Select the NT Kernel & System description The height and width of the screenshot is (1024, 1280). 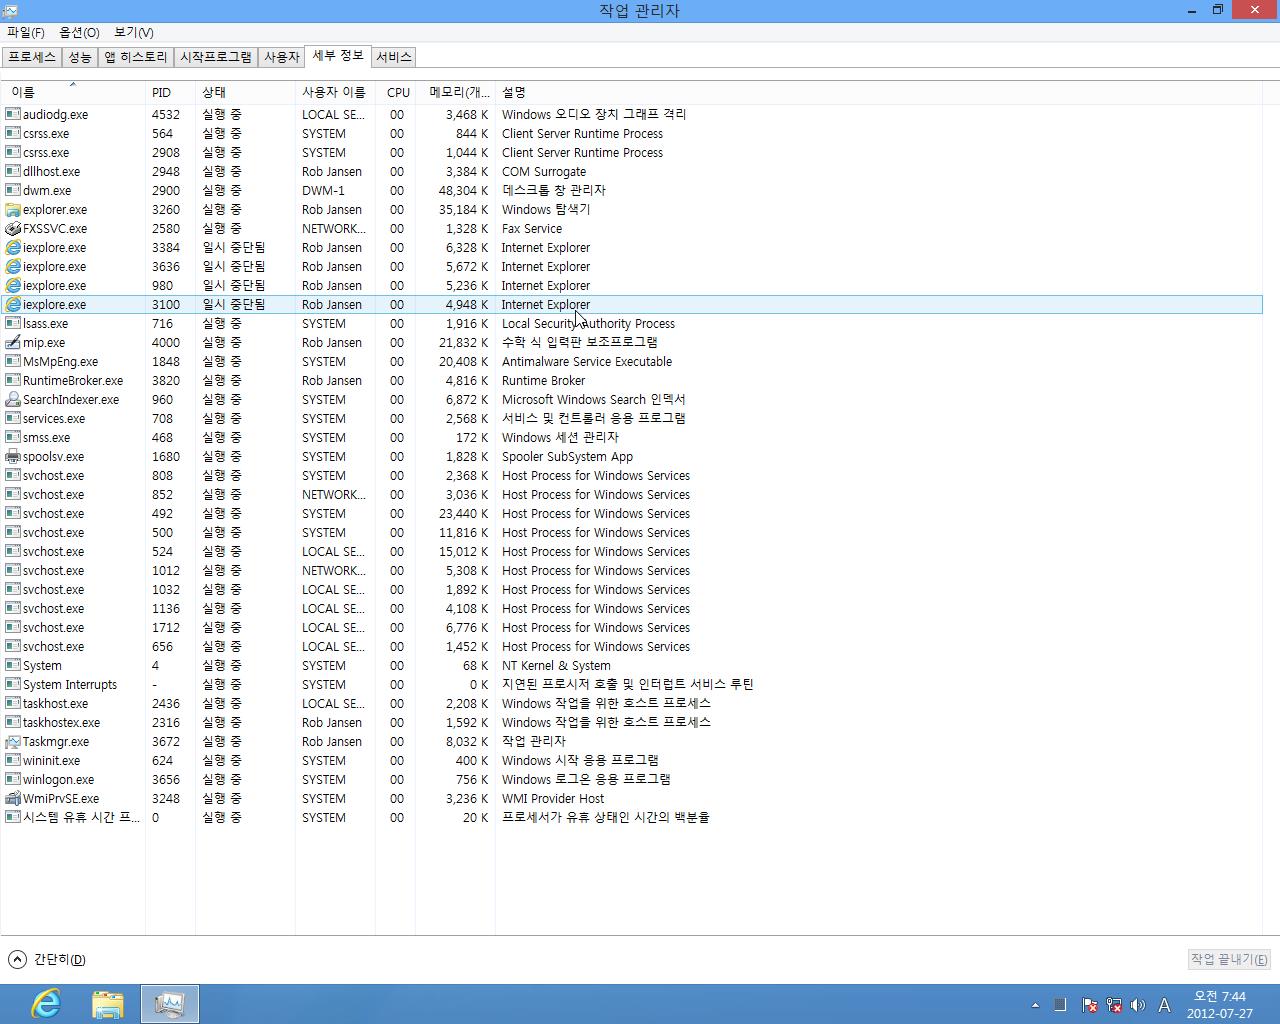click(x=556, y=665)
